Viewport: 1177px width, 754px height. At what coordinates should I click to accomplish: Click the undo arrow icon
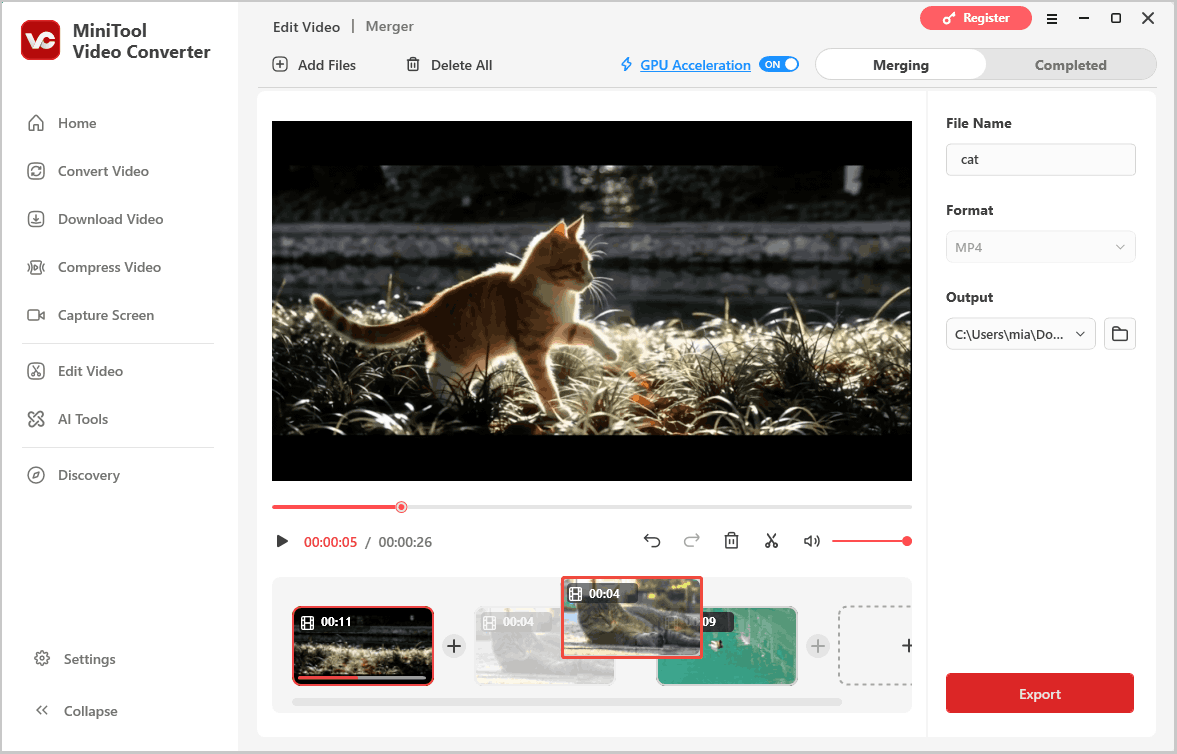click(652, 541)
